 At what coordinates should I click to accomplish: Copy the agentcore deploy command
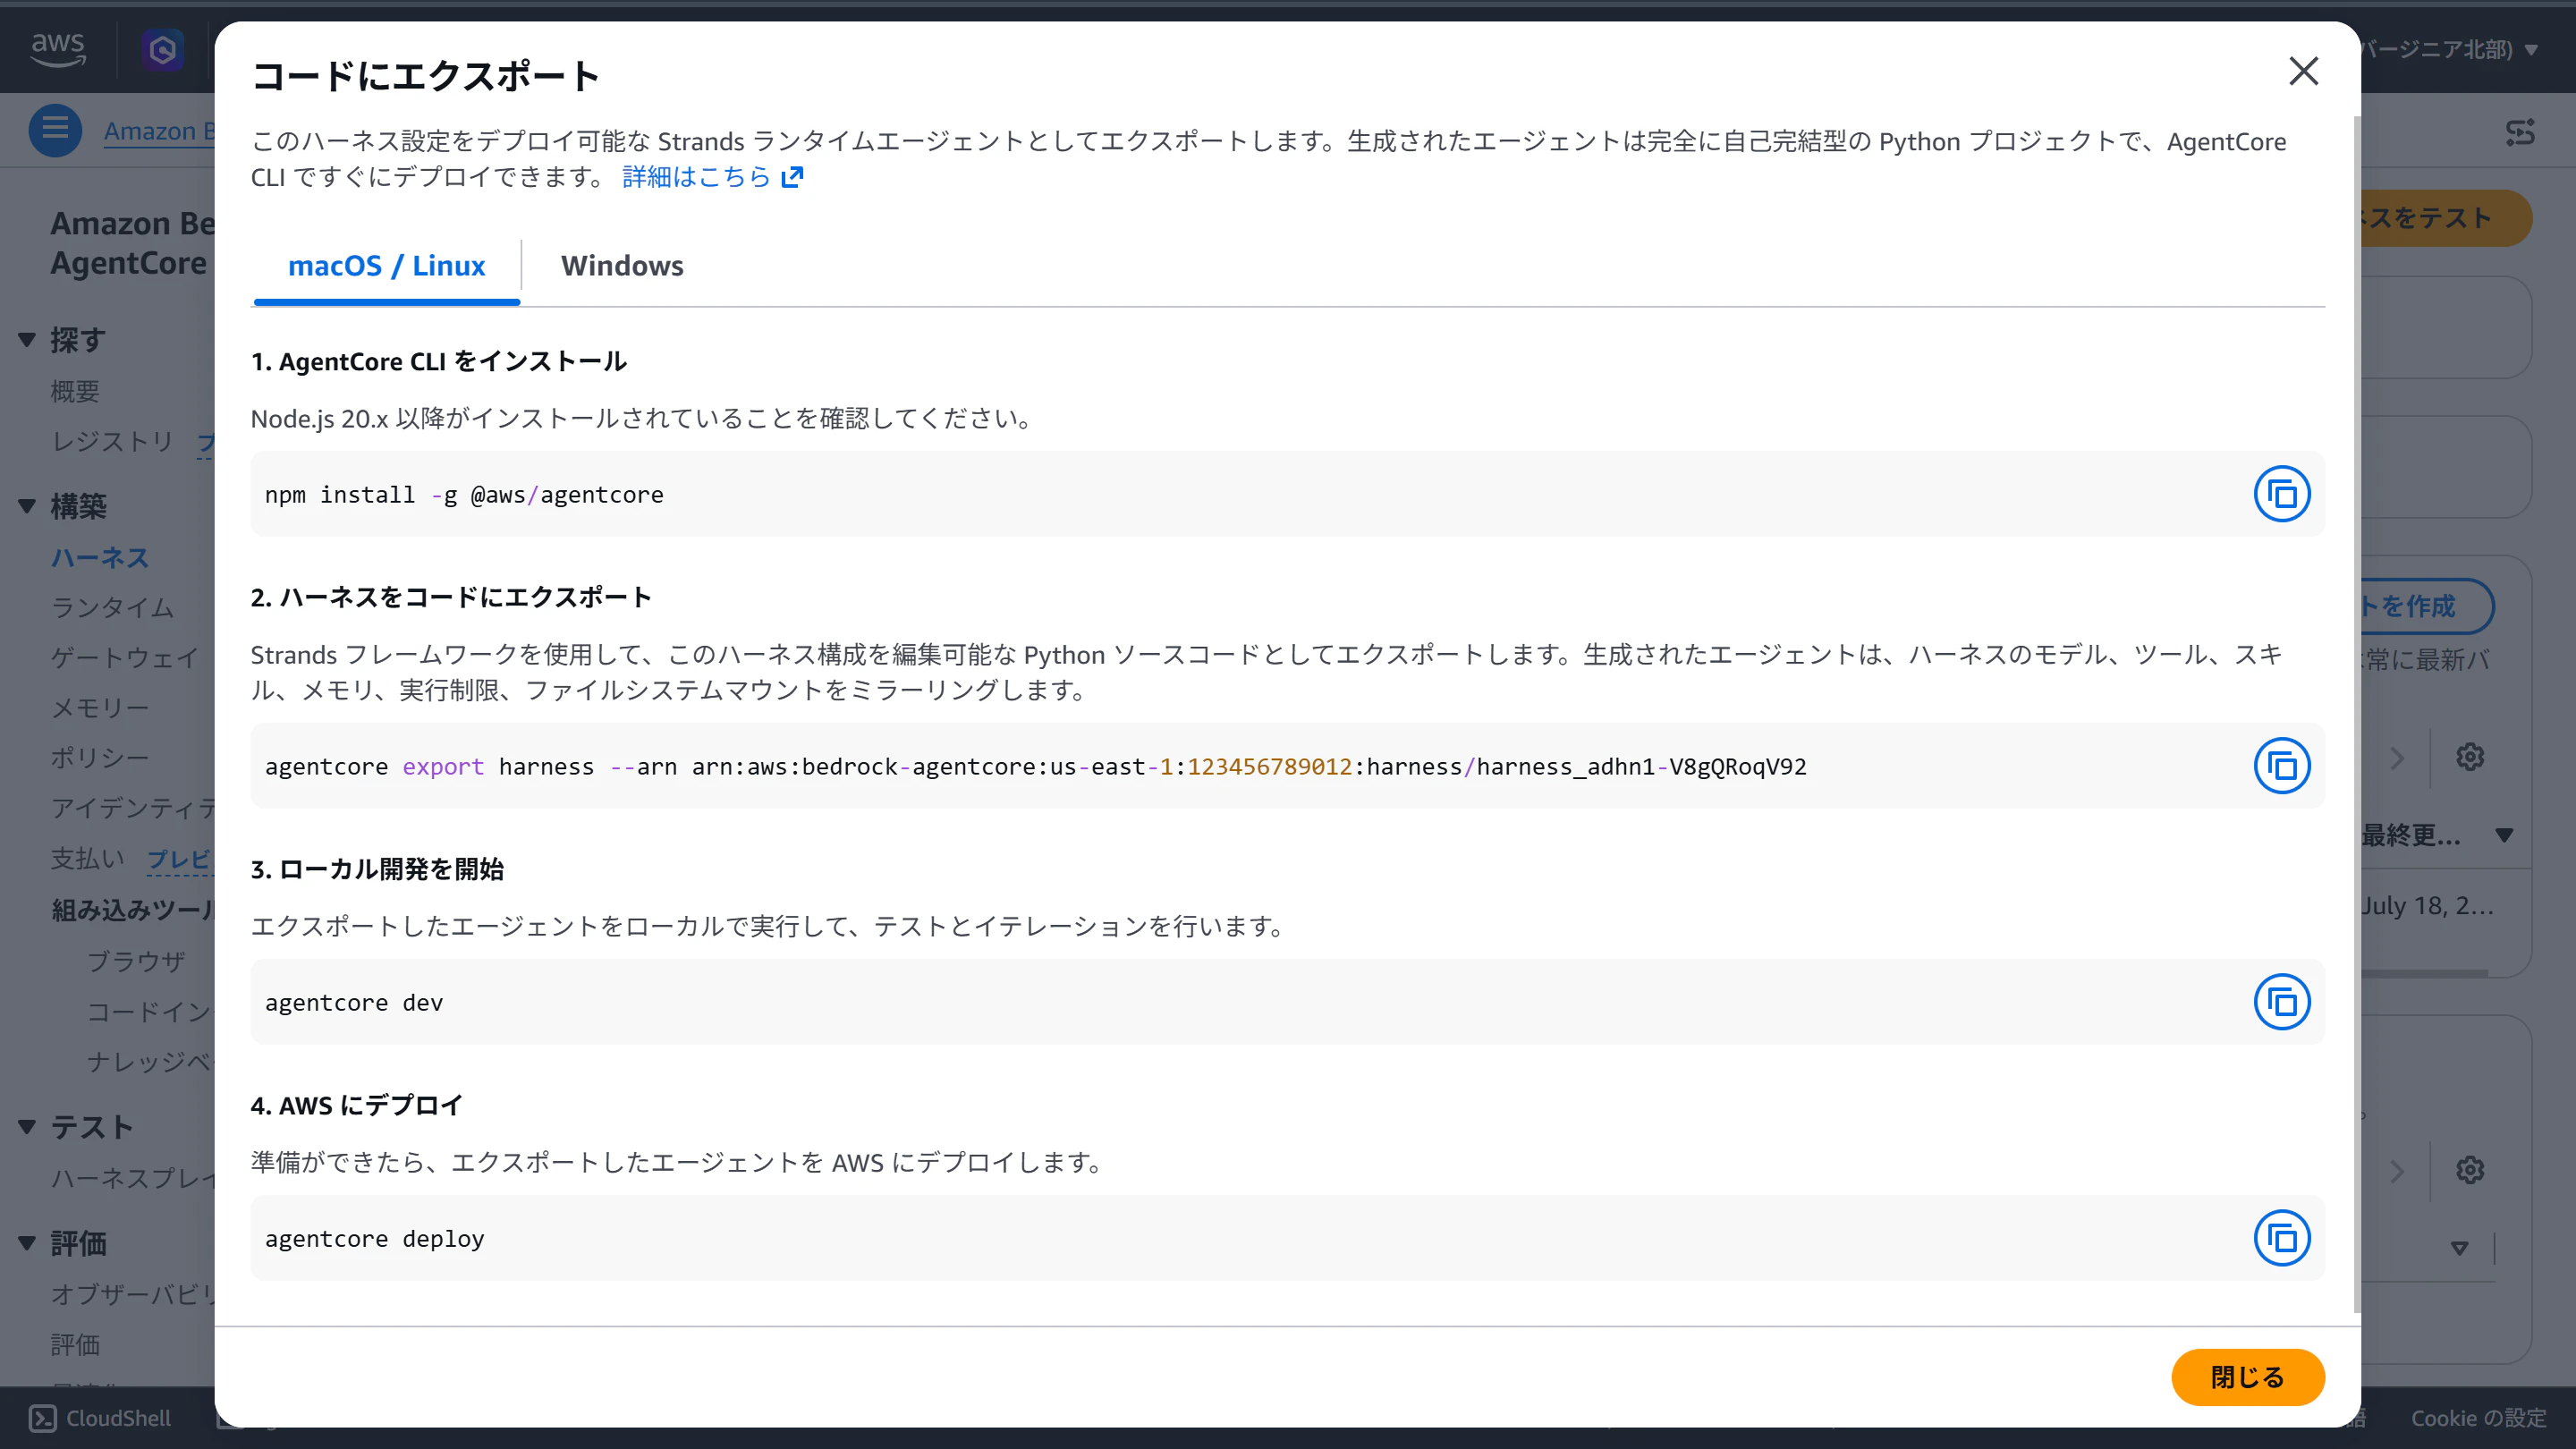(2281, 1238)
